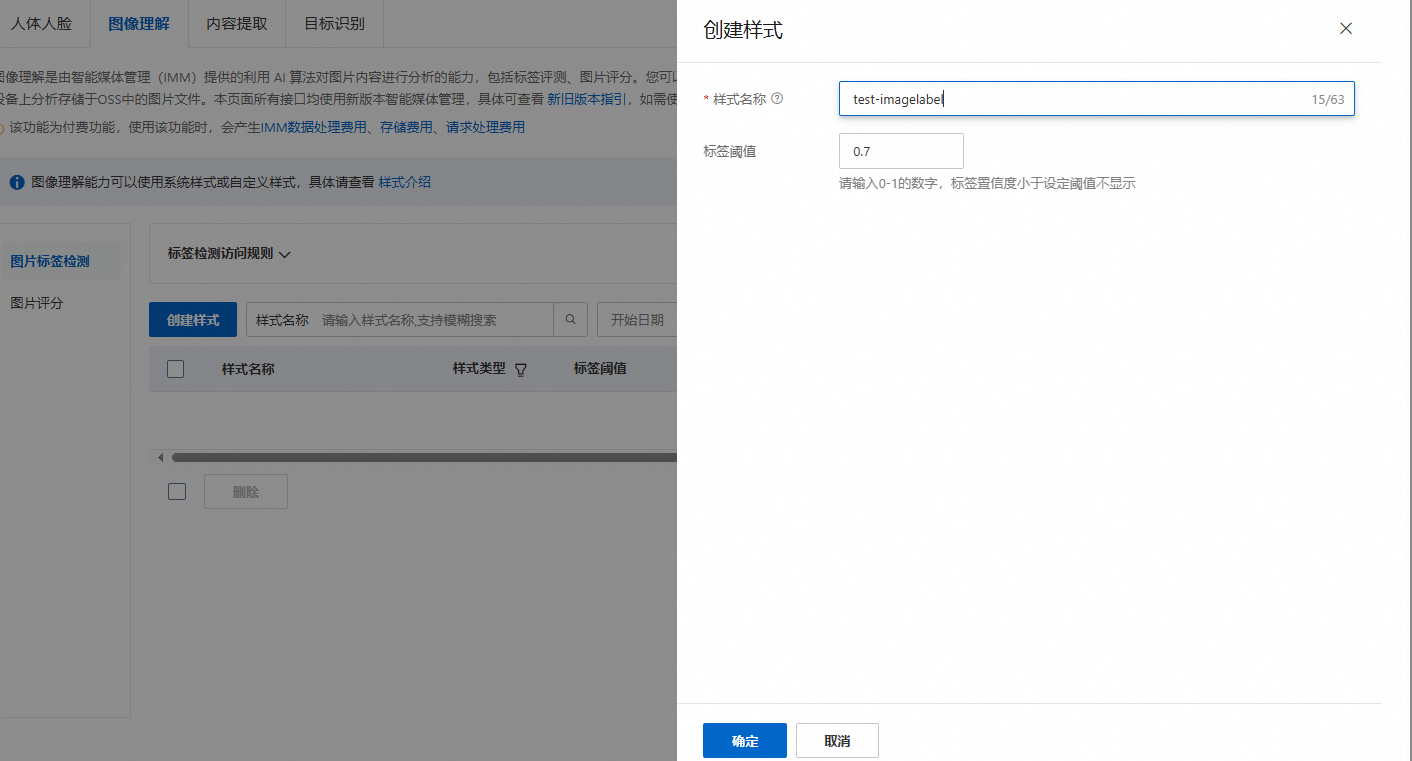
Task: Click the 取消 button
Action: click(837, 741)
